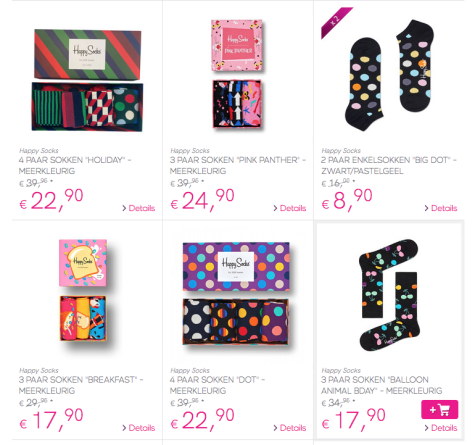The width and height of the screenshot is (475, 445).
Task: Click the Big Dot ankle socks image
Action: point(389,75)
